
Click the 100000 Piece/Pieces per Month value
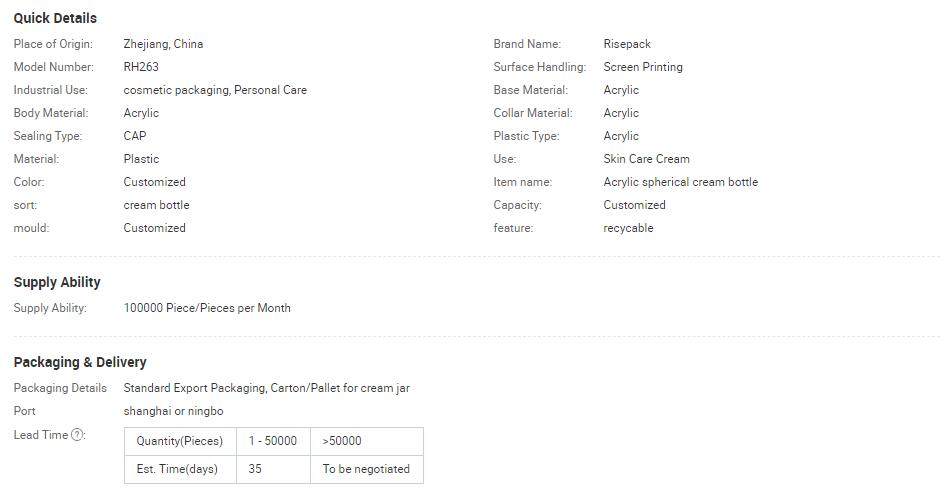coord(207,308)
